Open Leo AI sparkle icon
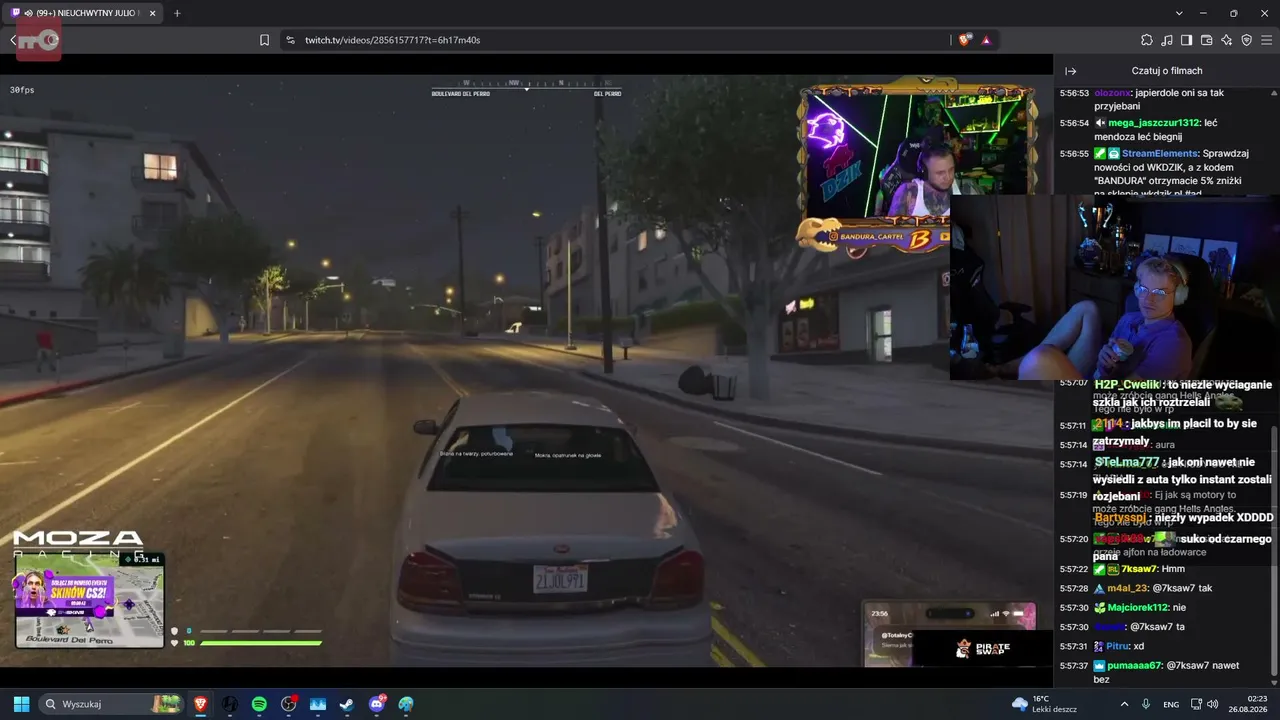The height and width of the screenshot is (720, 1280). coord(1226,40)
